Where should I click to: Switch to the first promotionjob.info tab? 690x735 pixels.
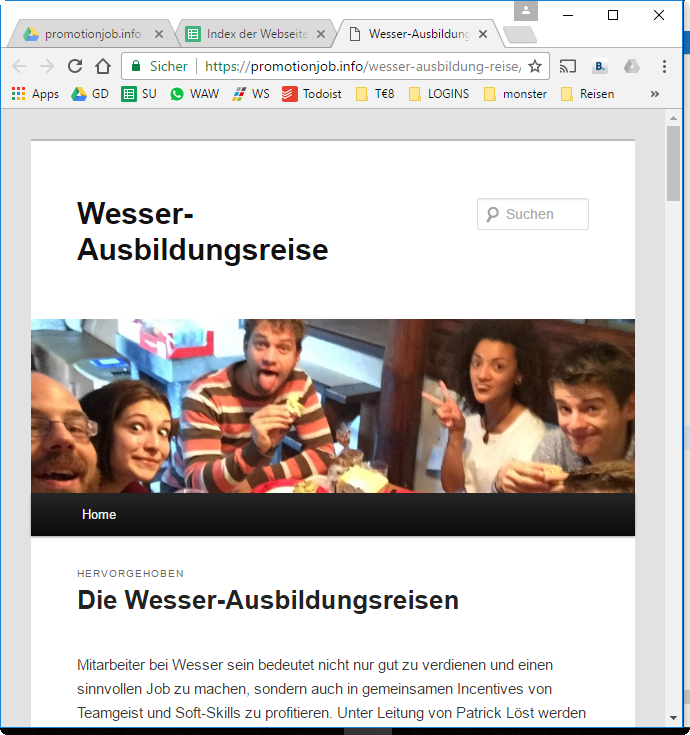click(90, 34)
